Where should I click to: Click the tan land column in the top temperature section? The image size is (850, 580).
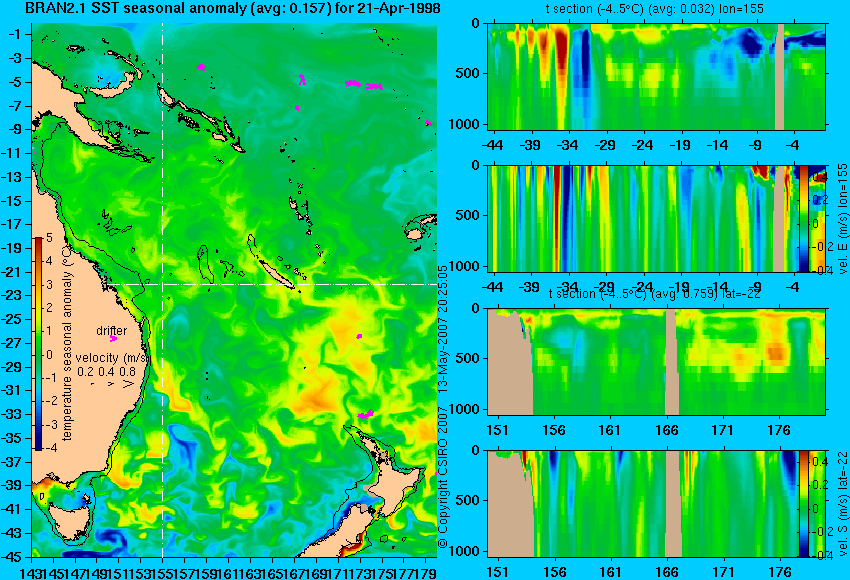(780, 76)
